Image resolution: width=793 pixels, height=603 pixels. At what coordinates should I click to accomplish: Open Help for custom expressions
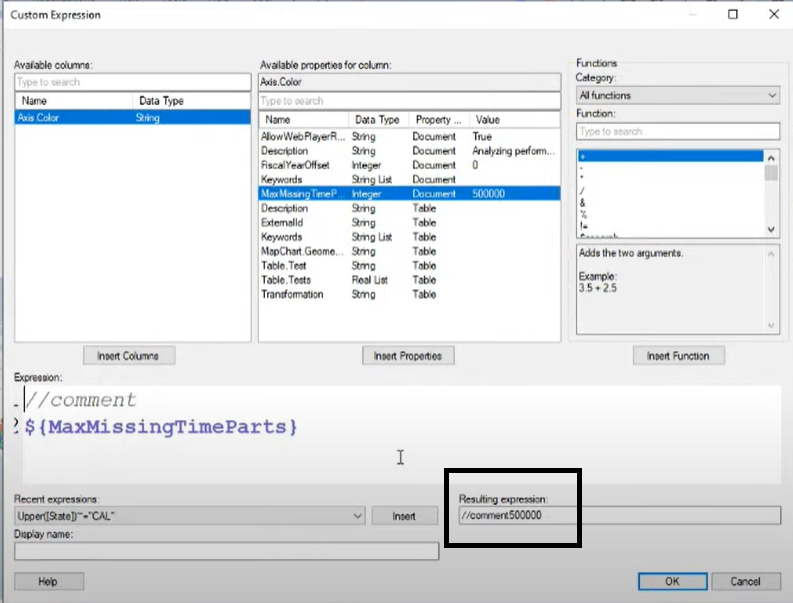48,581
